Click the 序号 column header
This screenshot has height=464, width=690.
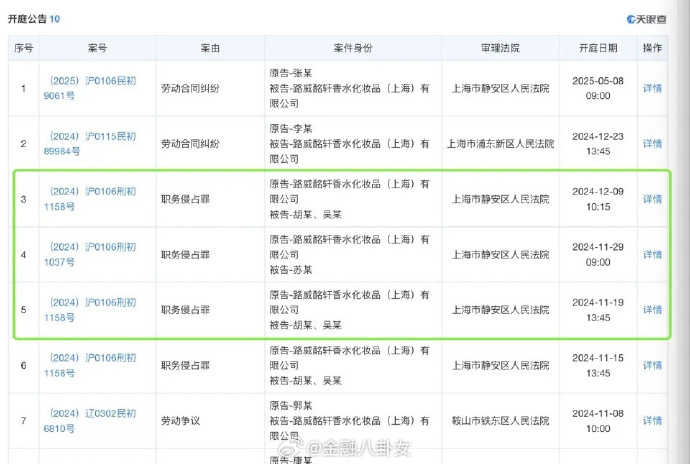[x=23, y=48]
